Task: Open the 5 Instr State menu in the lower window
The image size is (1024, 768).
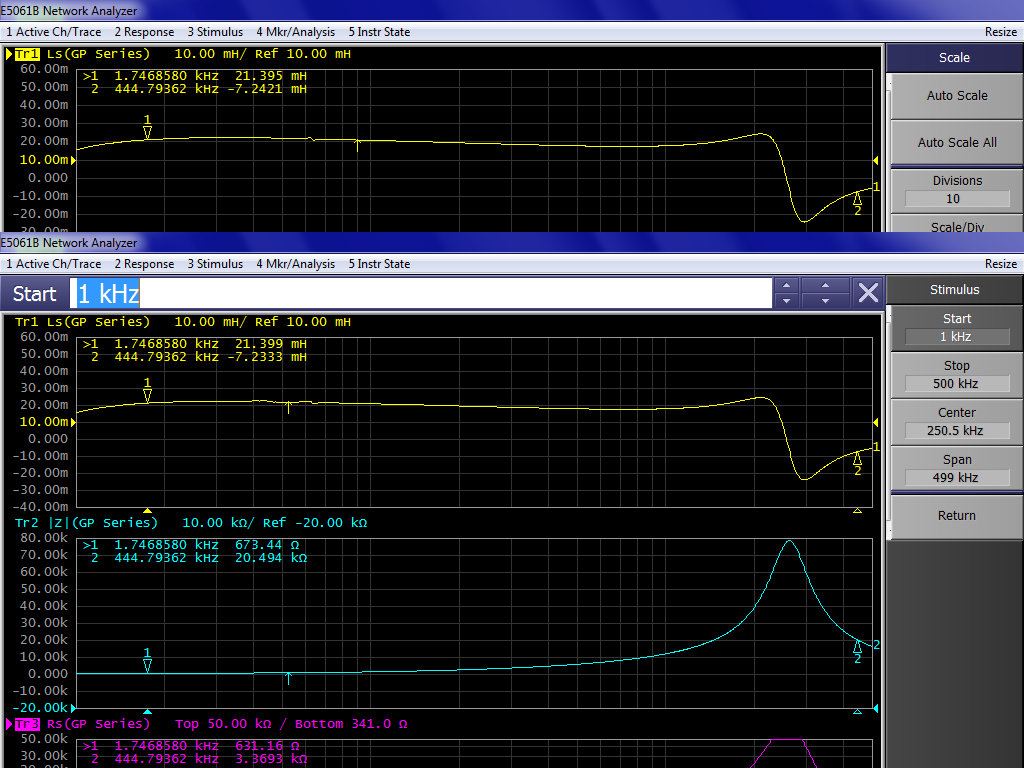Action: pos(379,264)
